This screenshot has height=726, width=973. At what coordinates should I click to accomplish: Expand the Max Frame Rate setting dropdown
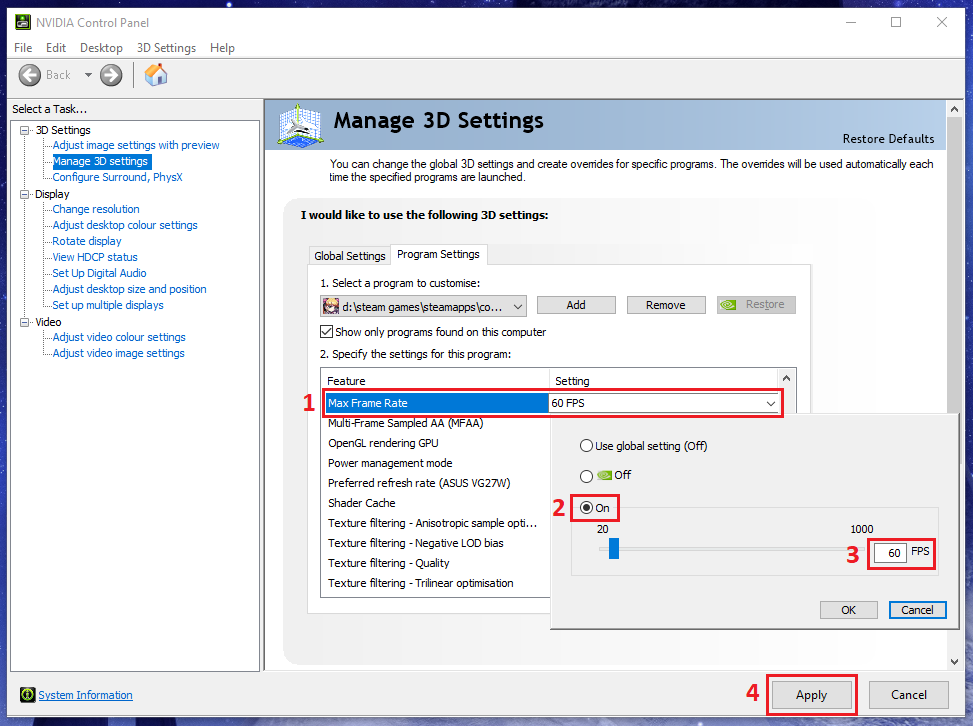(x=770, y=403)
